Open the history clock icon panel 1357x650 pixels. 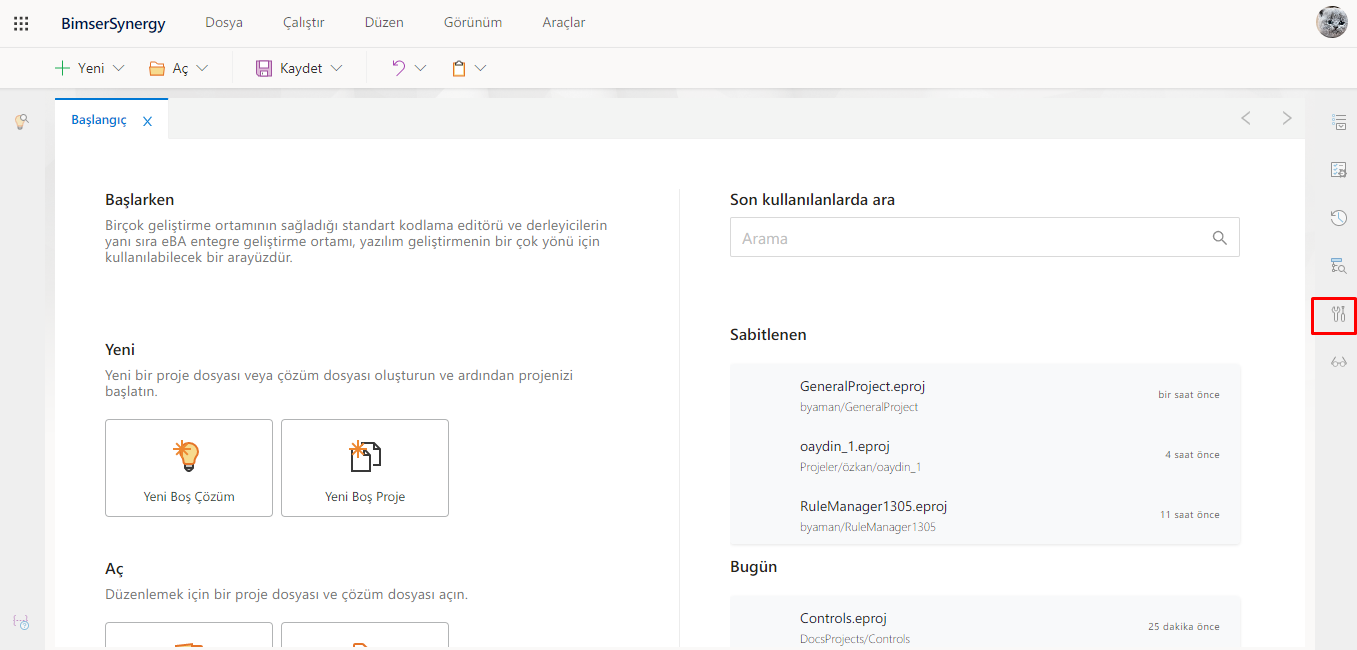pyautogui.click(x=1338, y=218)
